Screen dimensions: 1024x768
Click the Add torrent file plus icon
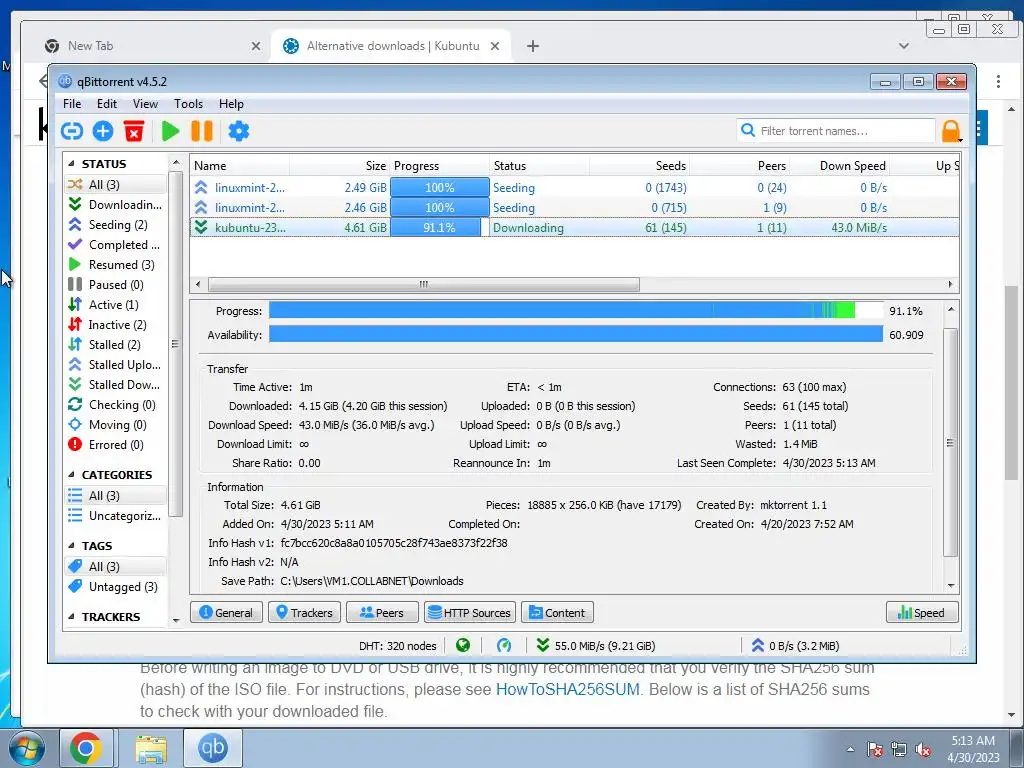(103, 131)
